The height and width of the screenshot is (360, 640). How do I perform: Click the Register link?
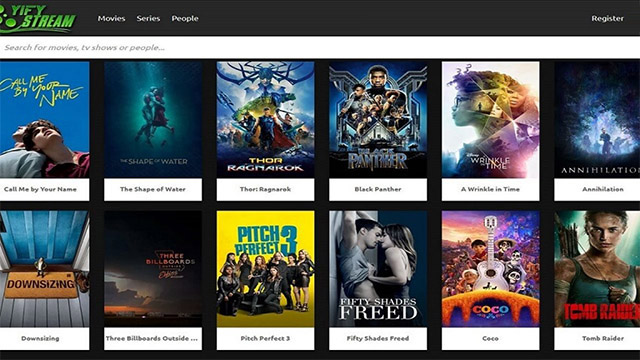[607, 18]
